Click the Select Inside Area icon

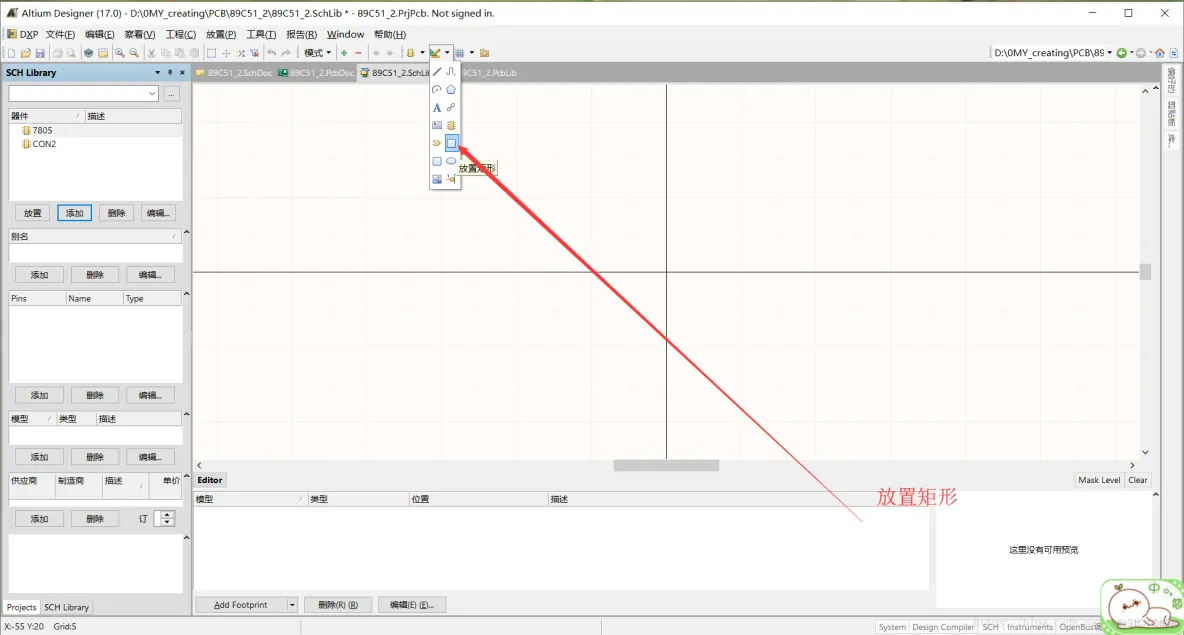click(211, 53)
